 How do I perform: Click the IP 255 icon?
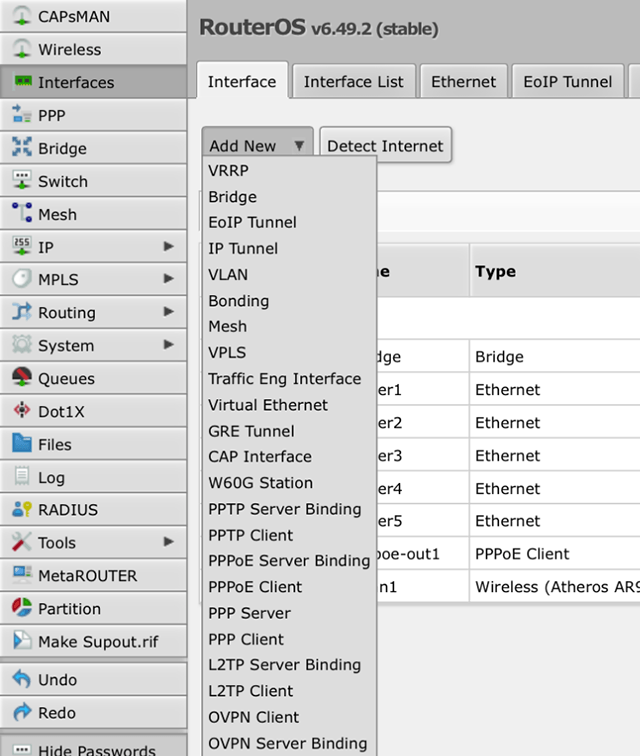click(22, 246)
